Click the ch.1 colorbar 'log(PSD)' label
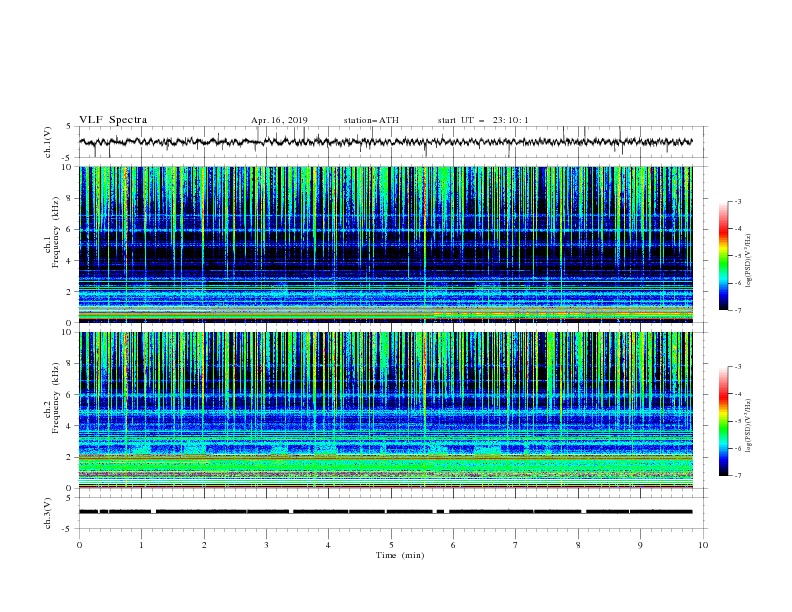The width and height of the screenshot is (792, 612). tap(749, 261)
